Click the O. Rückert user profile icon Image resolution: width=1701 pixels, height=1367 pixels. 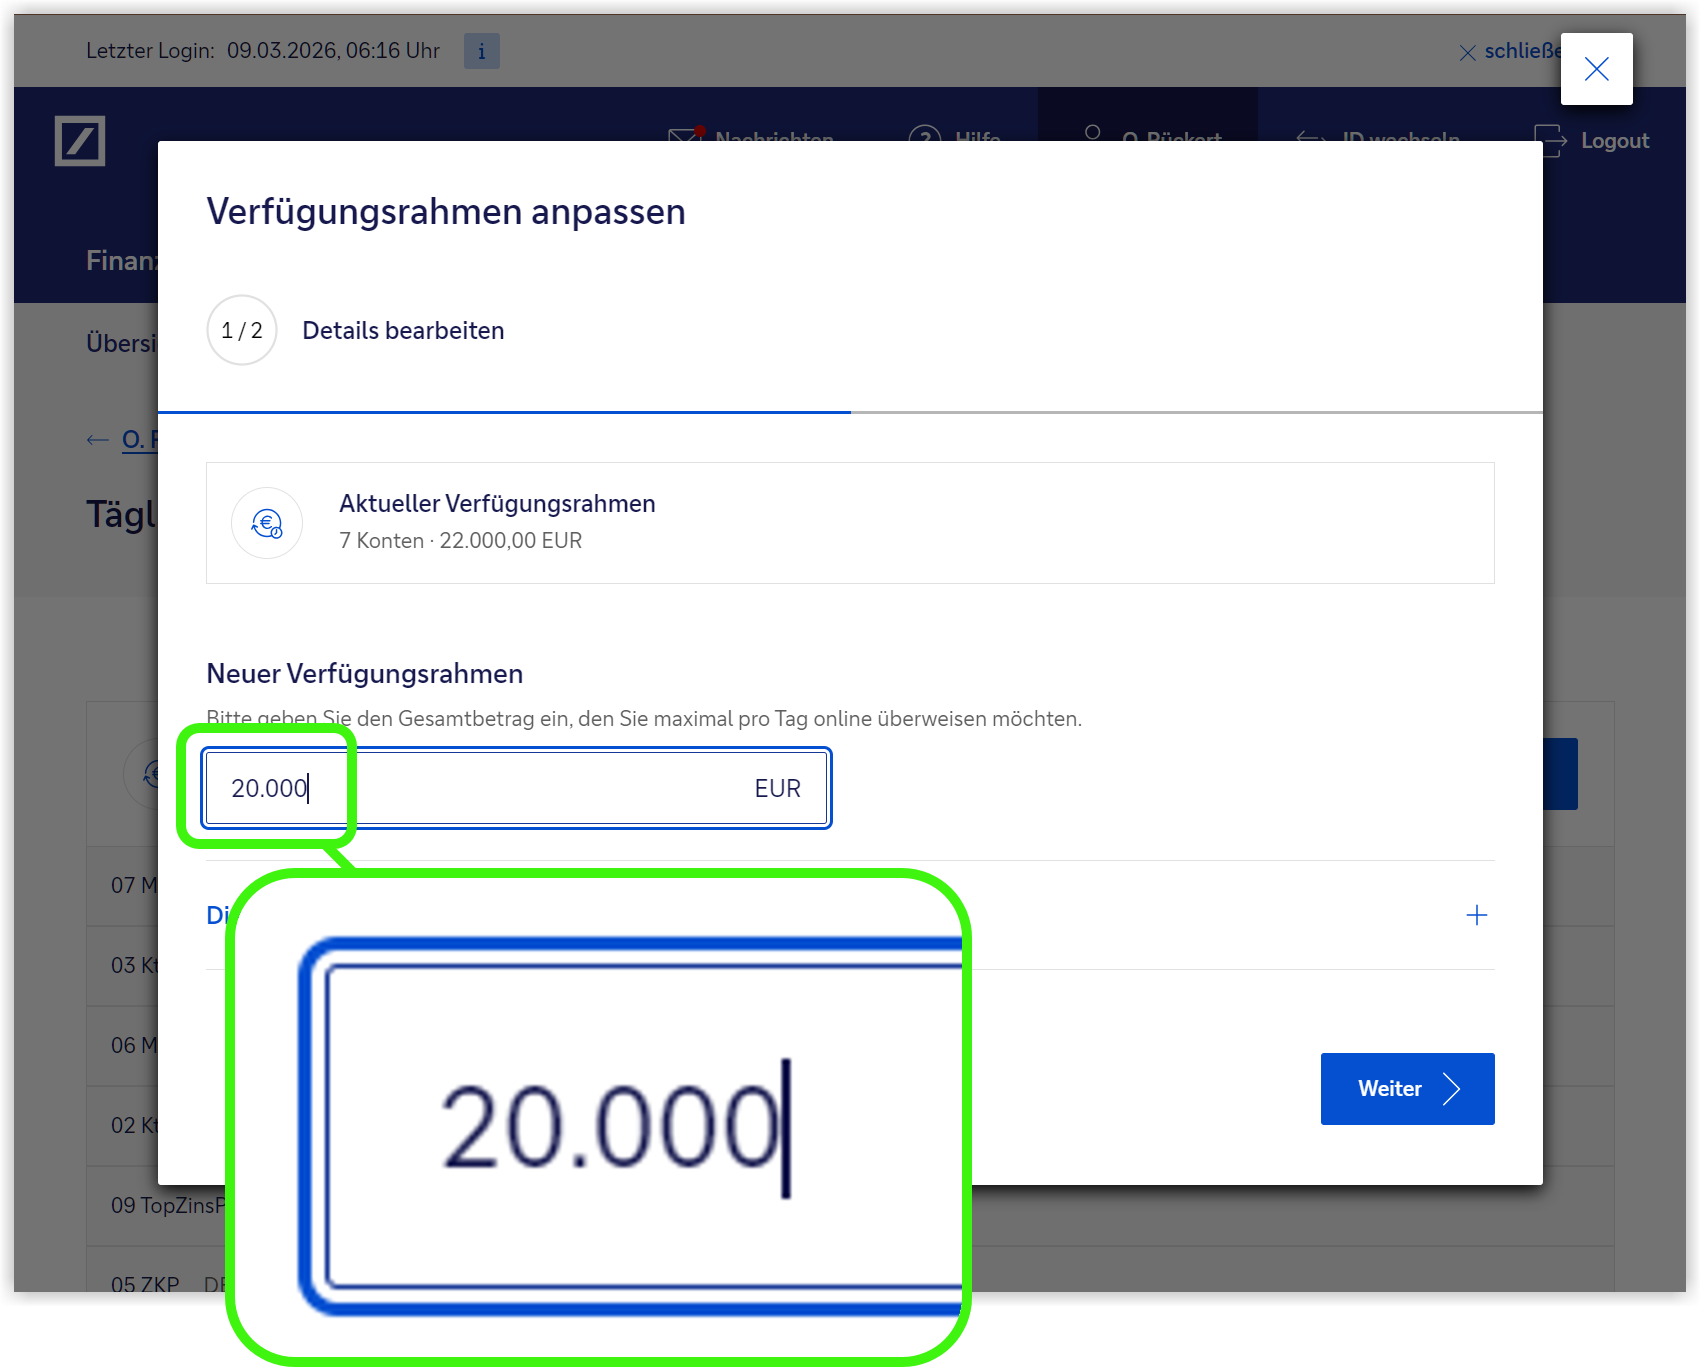[x=1092, y=132]
